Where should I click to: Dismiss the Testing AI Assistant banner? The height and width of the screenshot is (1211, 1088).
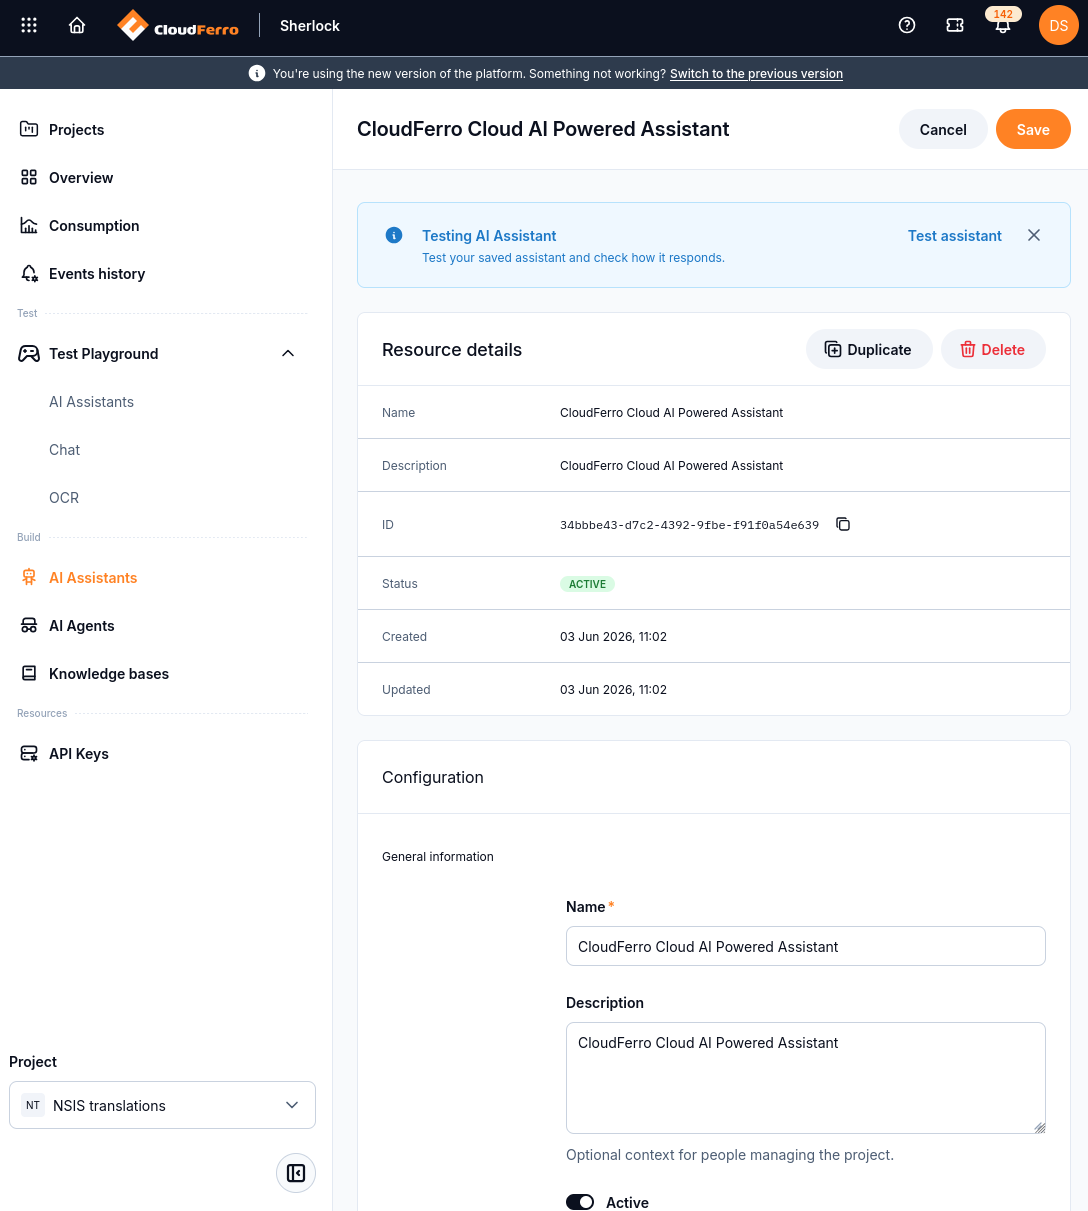coord(1034,235)
